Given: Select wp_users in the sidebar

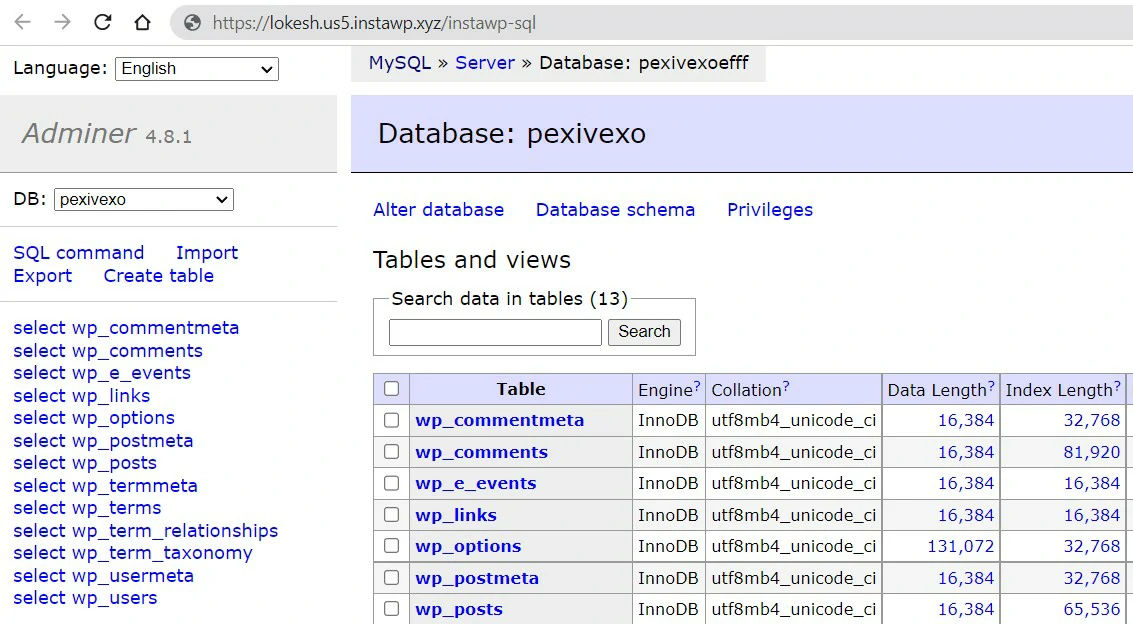Looking at the screenshot, I should pos(85,598).
